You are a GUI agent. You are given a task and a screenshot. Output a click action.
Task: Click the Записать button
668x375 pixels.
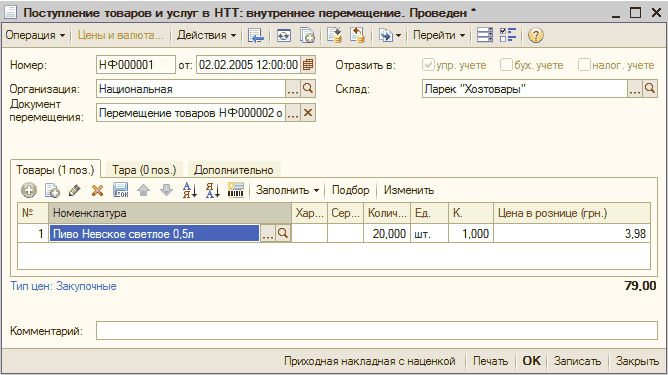coord(577,361)
